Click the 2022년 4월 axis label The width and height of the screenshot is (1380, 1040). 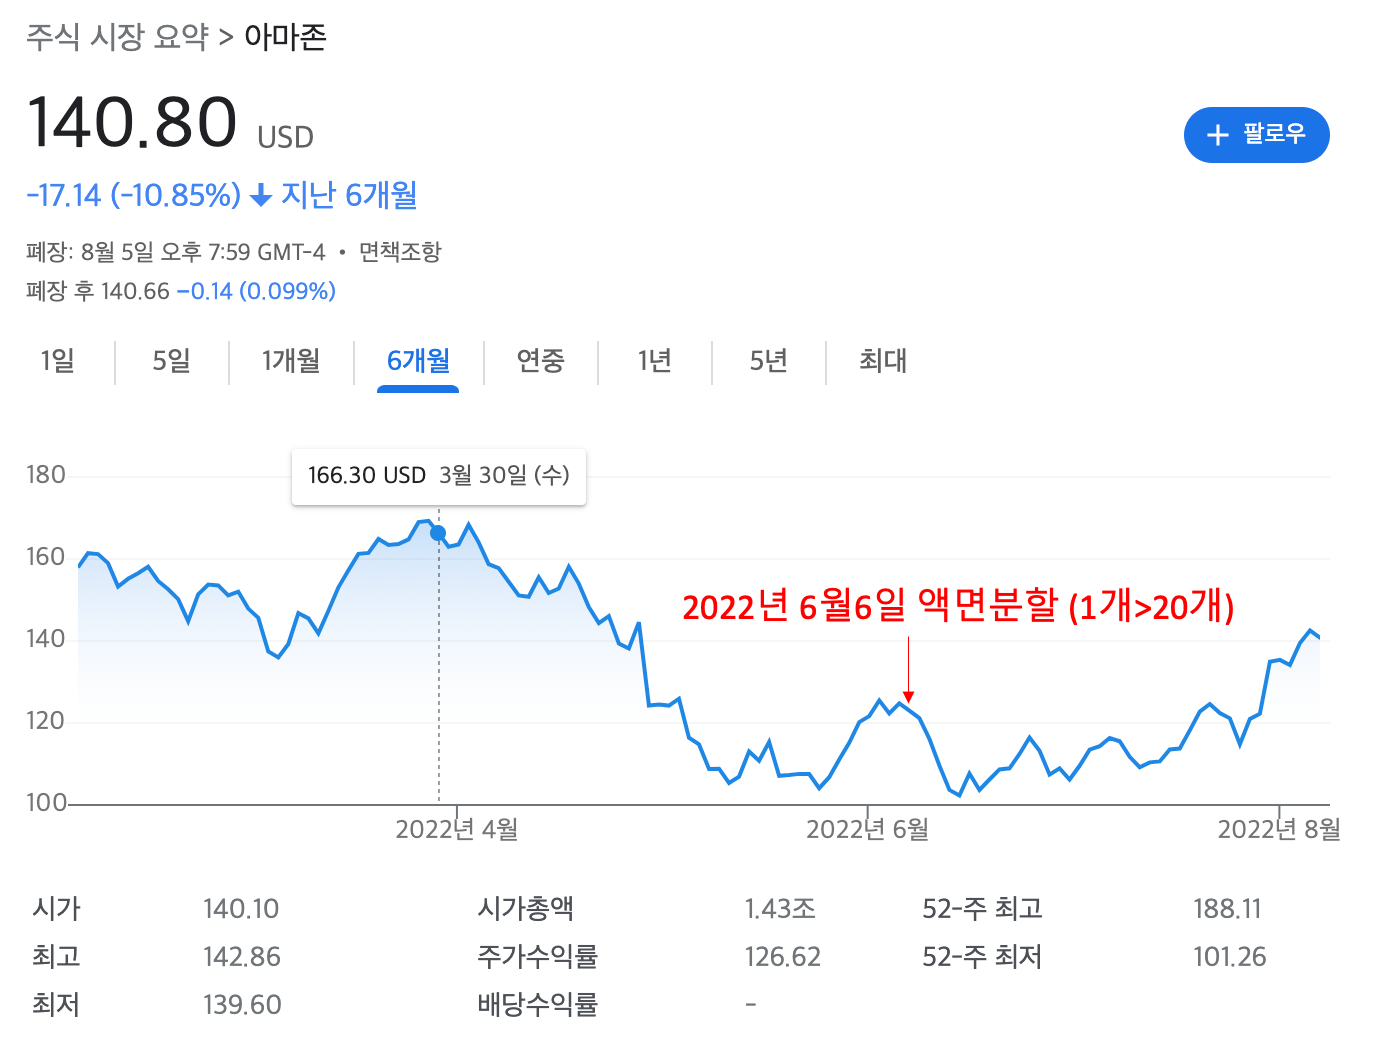tap(457, 829)
